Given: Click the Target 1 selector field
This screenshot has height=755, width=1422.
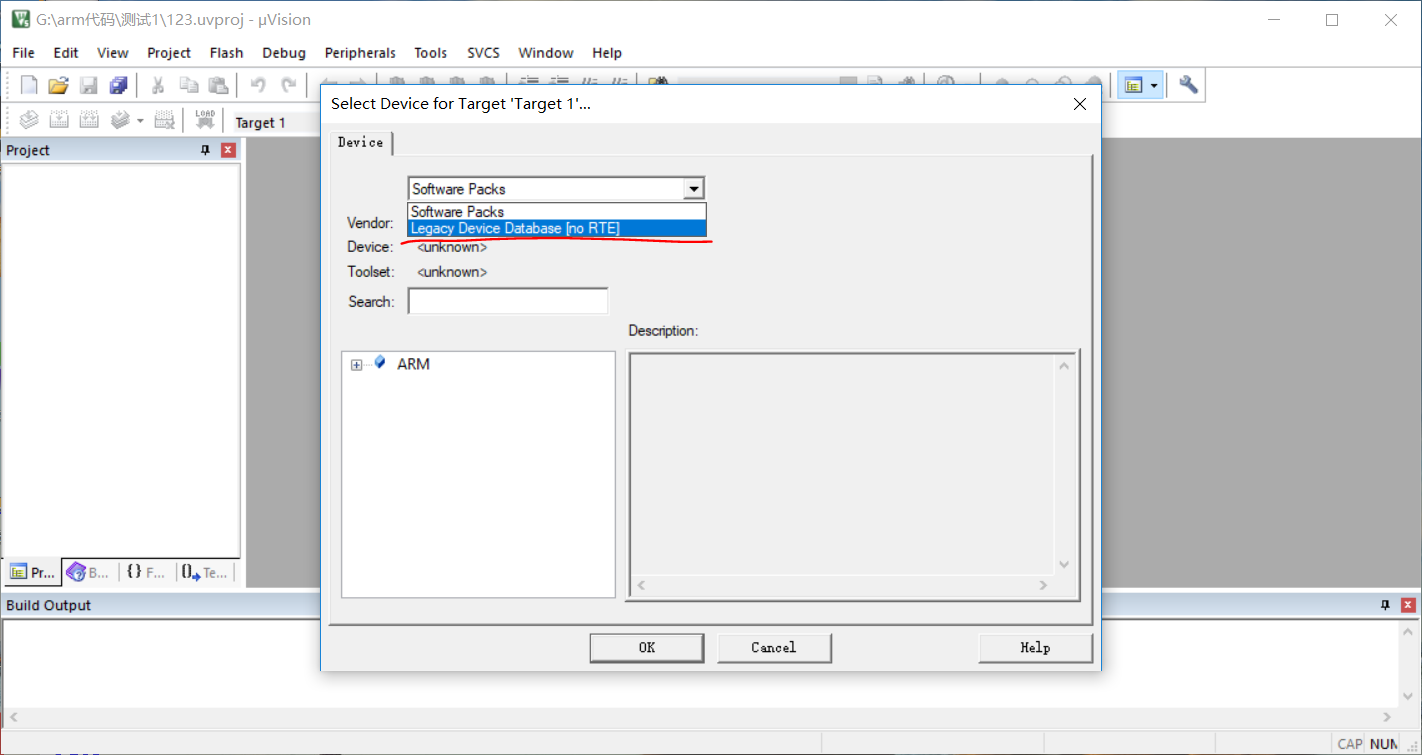Looking at the screenshot, I should click(x=275, y=122).
